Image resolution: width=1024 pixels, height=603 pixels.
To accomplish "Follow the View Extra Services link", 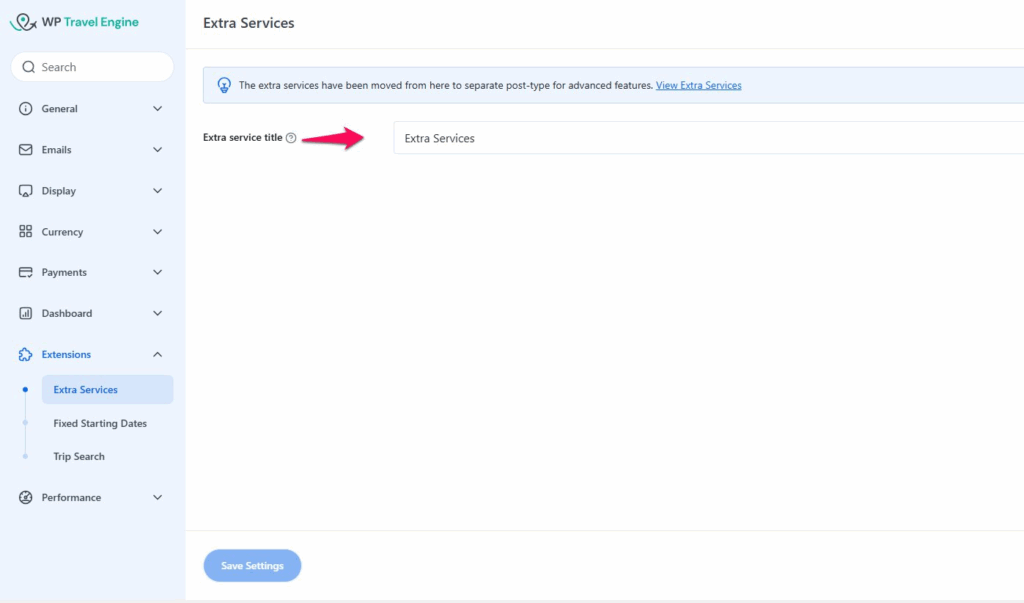I will point(698,86).
